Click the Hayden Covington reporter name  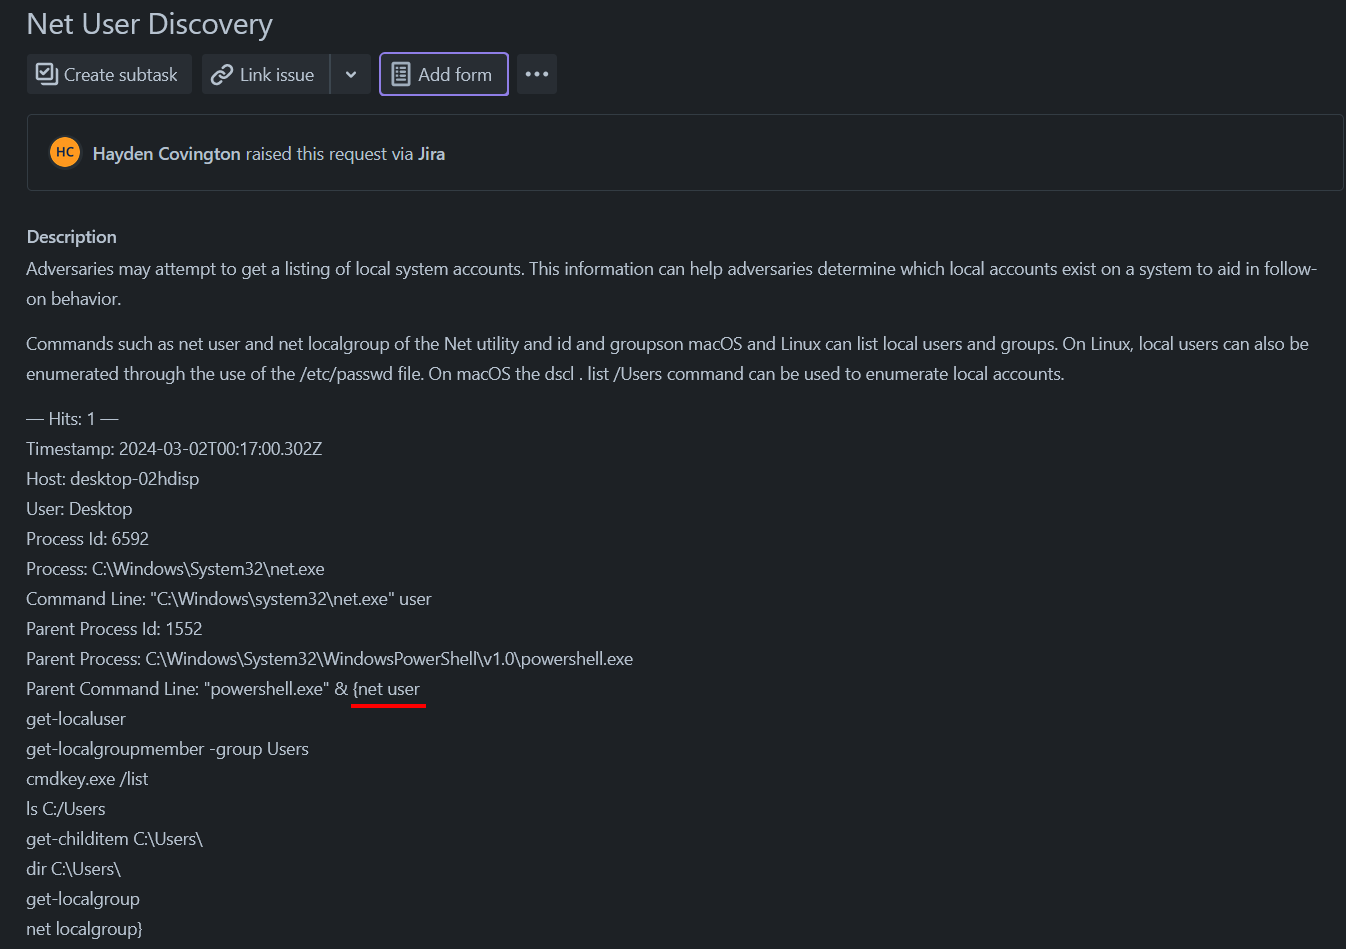click(166, 154)
